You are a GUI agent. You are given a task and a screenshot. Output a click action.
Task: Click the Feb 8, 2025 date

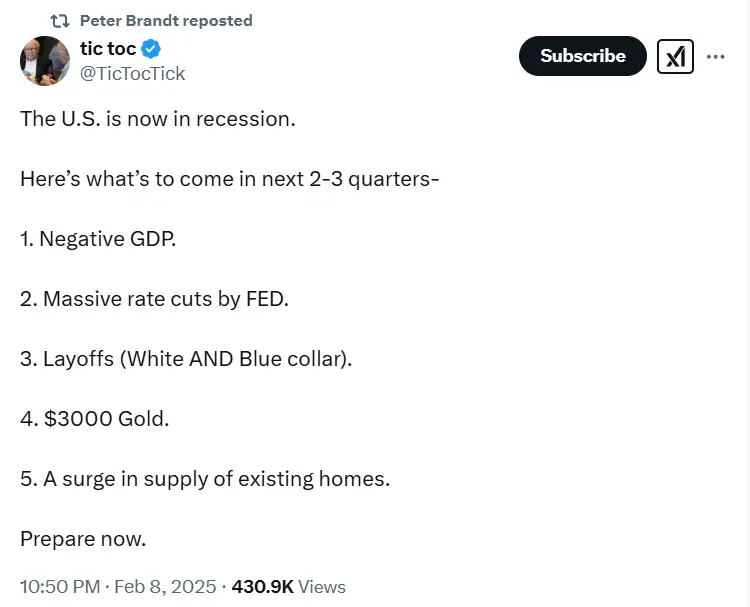(x=167, y=587)
